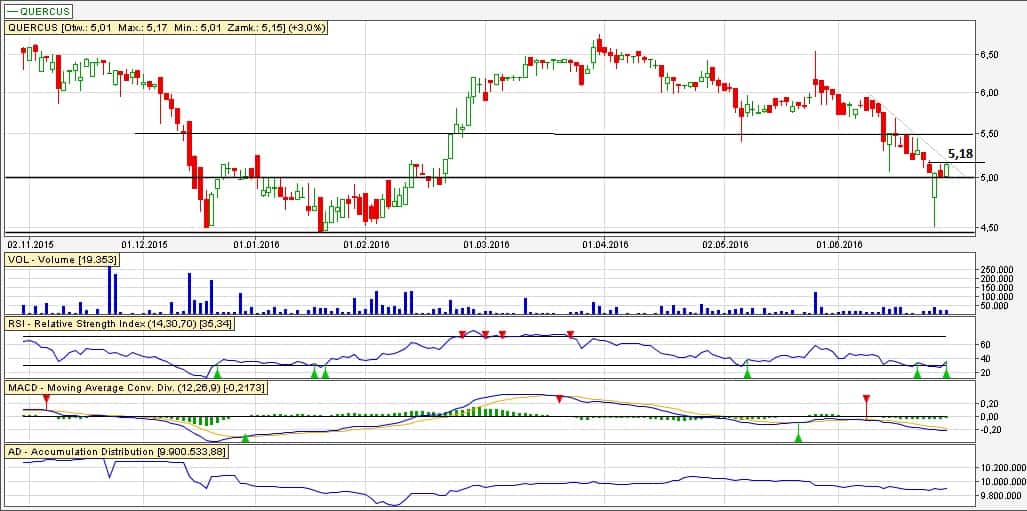Click the MACD panel title label
This screenshot has width=1027, height=511.
coord(132,386)
